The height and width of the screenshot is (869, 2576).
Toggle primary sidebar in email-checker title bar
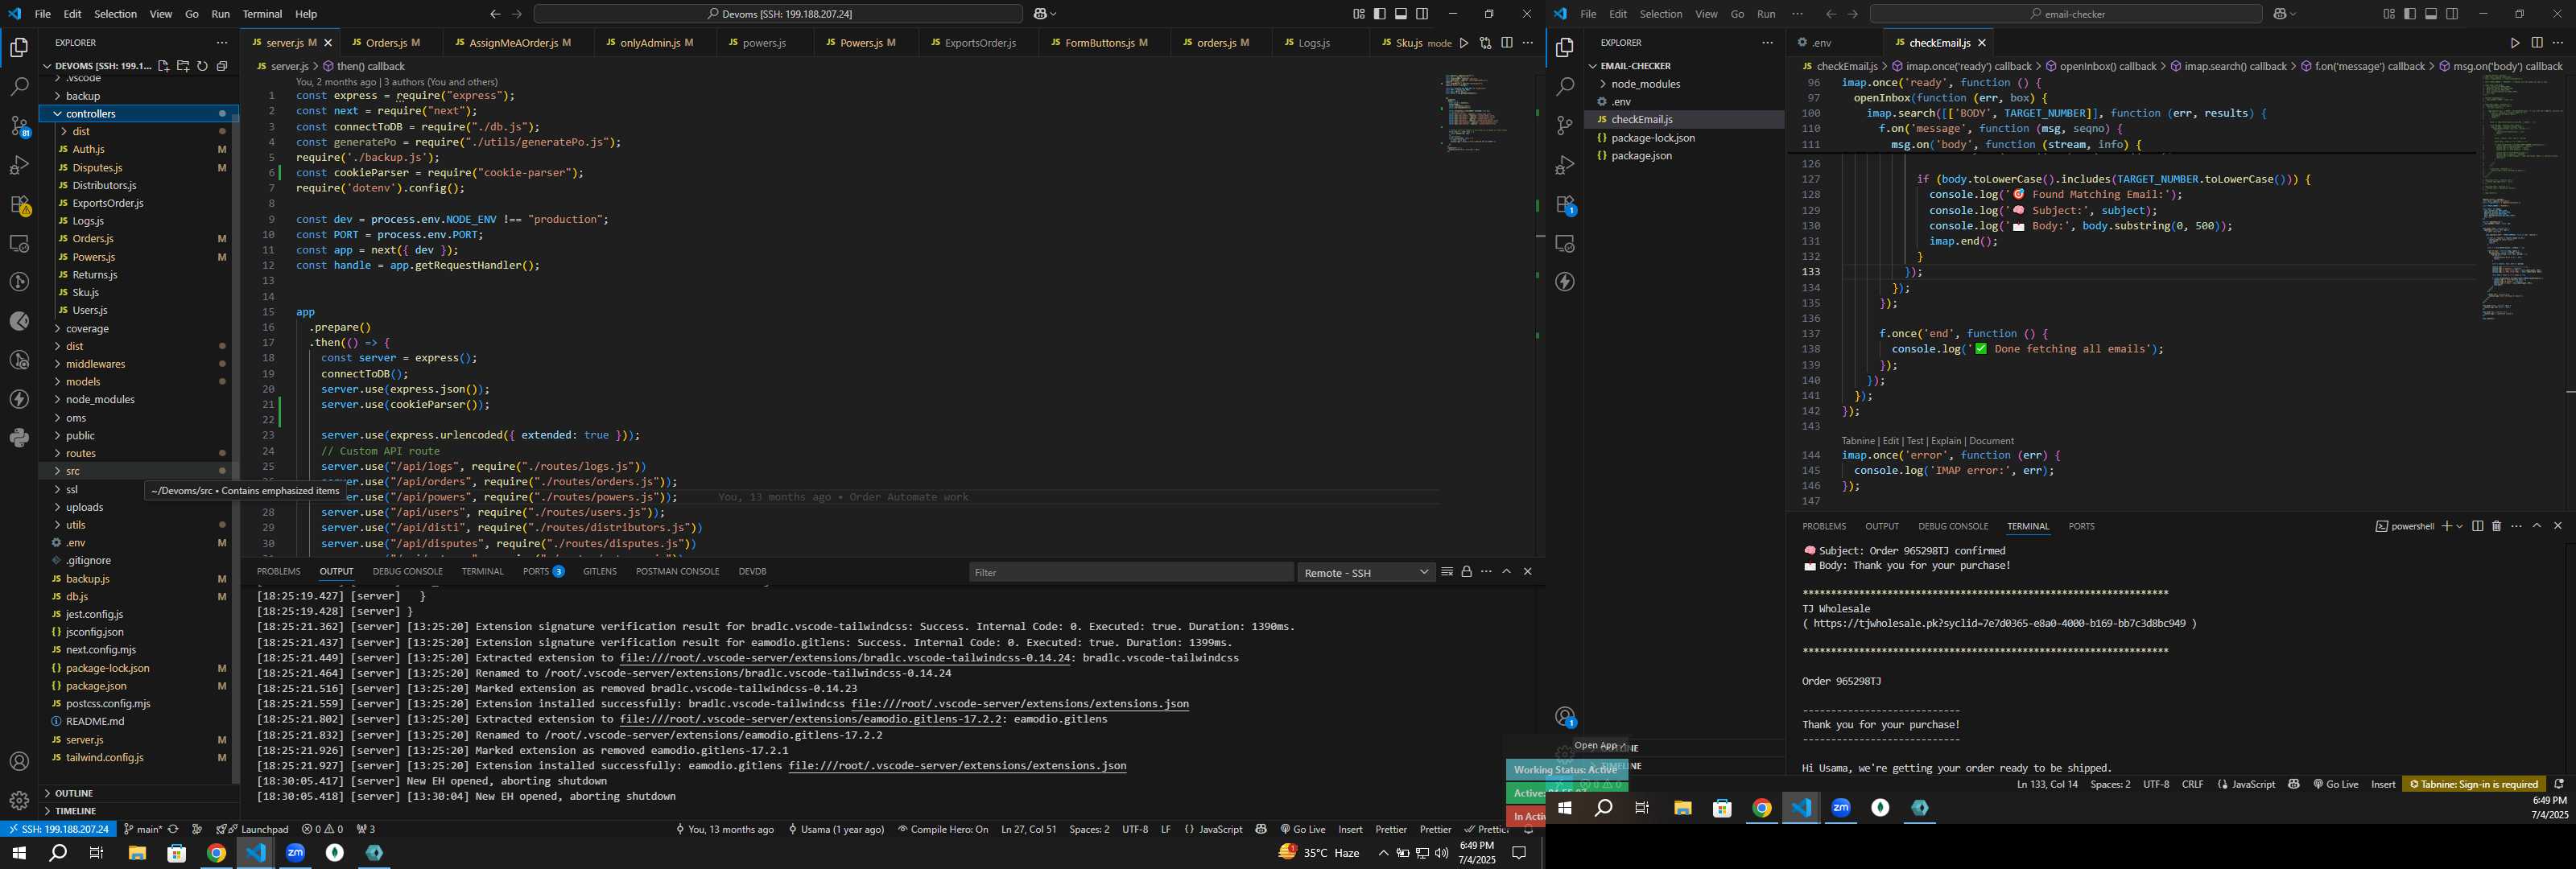2410,14
